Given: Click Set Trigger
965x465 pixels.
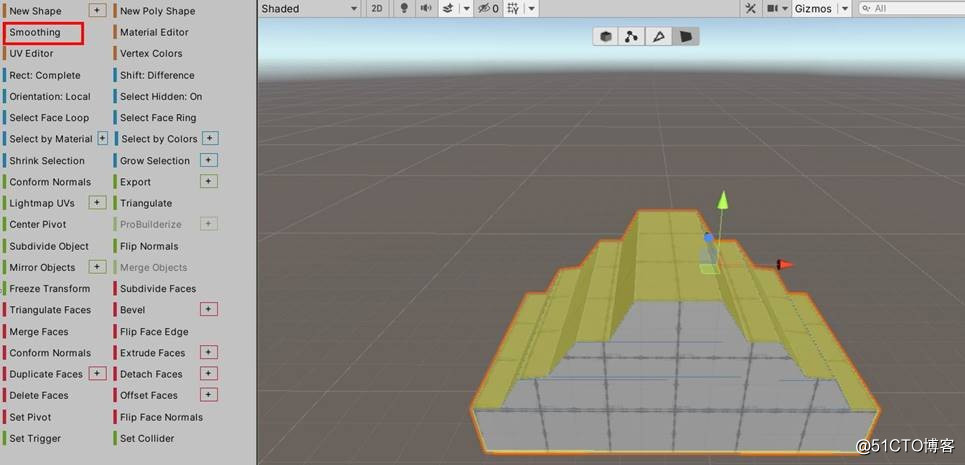Looking at the screenshot, I should pos(34,438).
